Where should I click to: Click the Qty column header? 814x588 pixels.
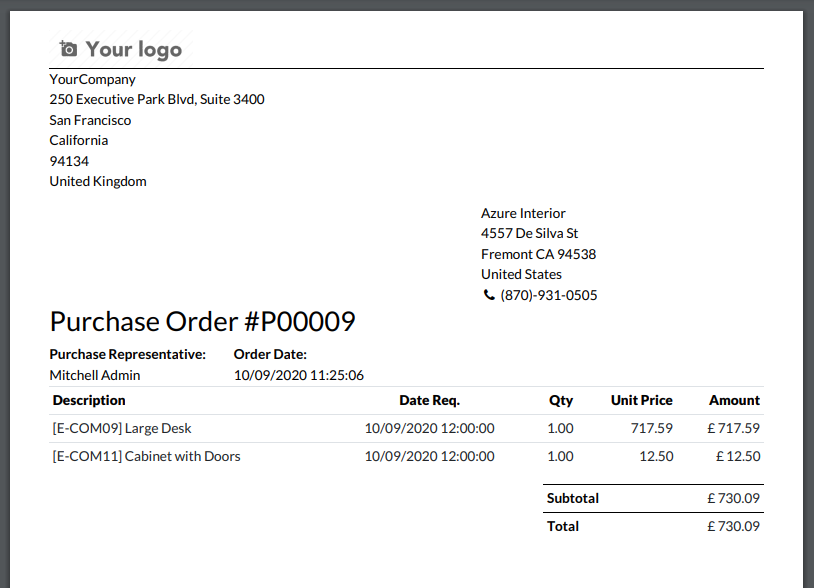[561, 400]
